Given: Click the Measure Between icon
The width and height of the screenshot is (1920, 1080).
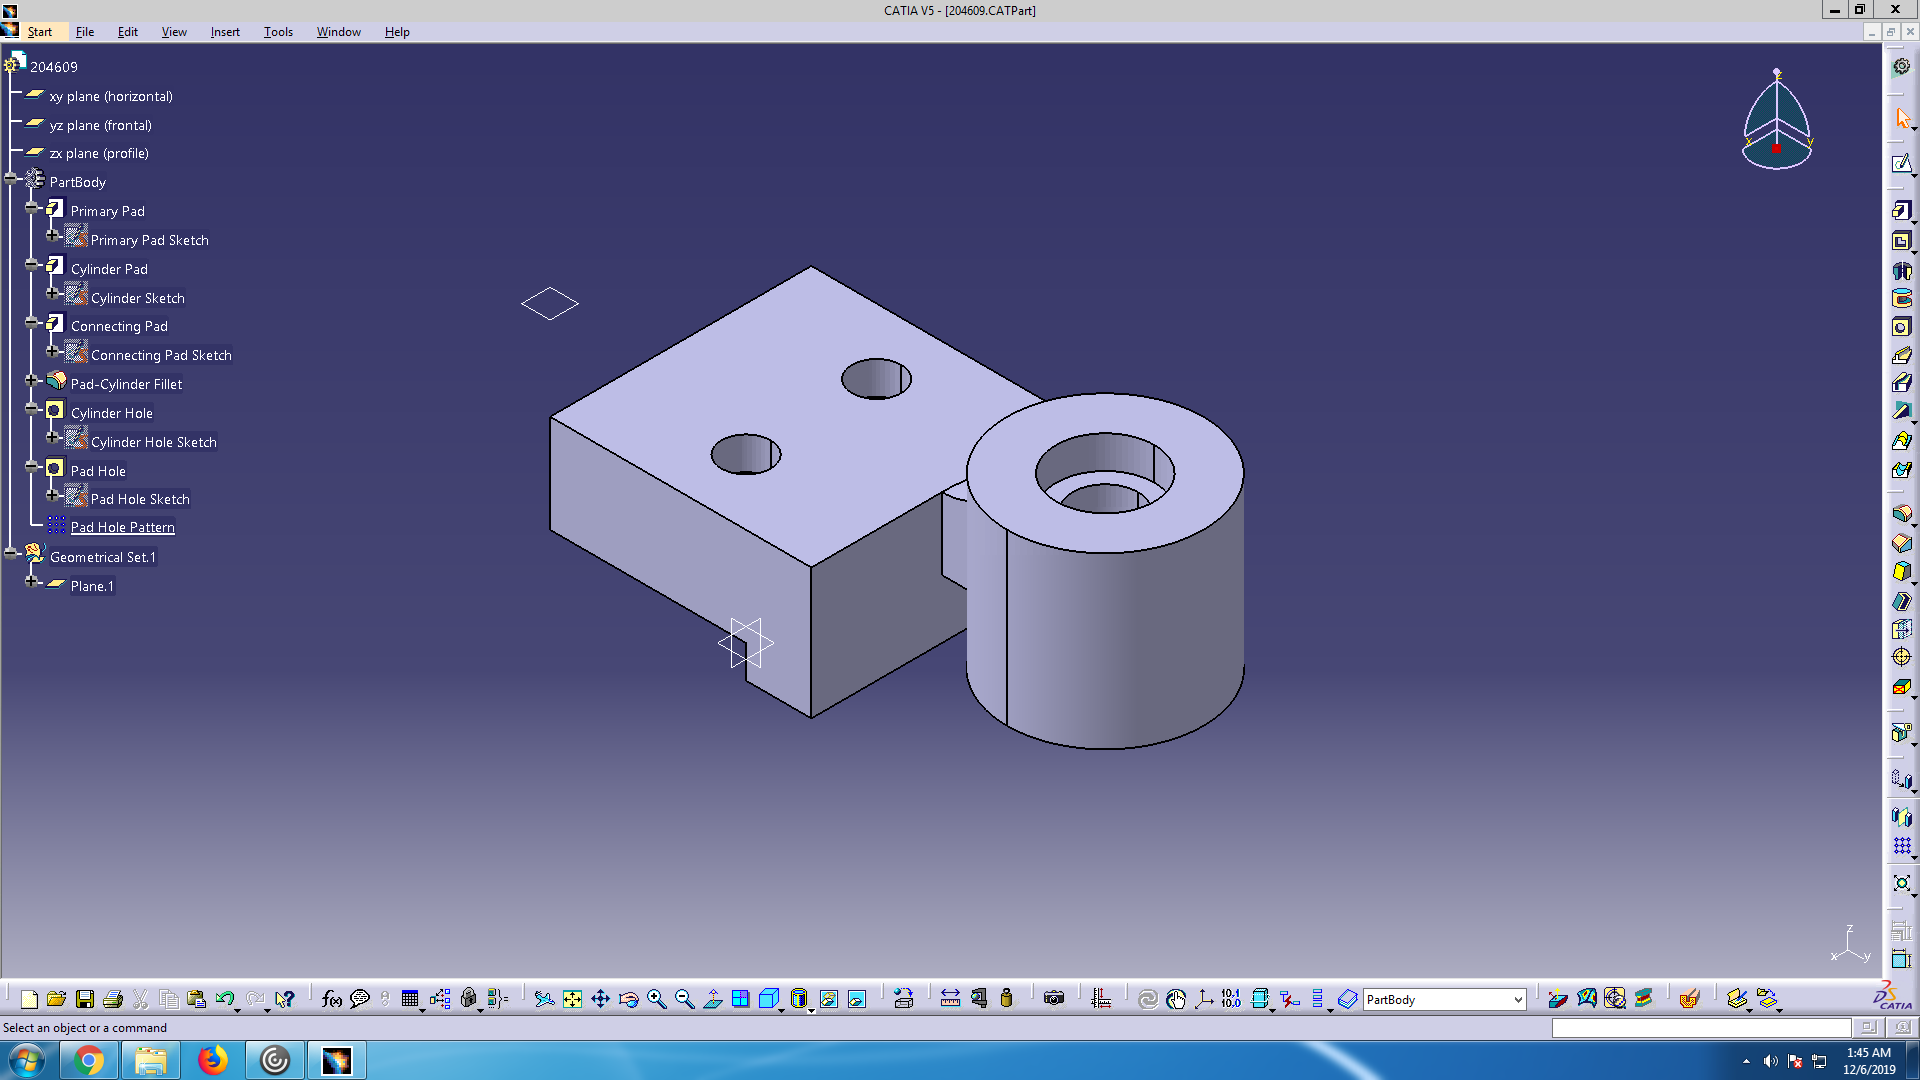Looking at the screenshot, I should [950, 999].
